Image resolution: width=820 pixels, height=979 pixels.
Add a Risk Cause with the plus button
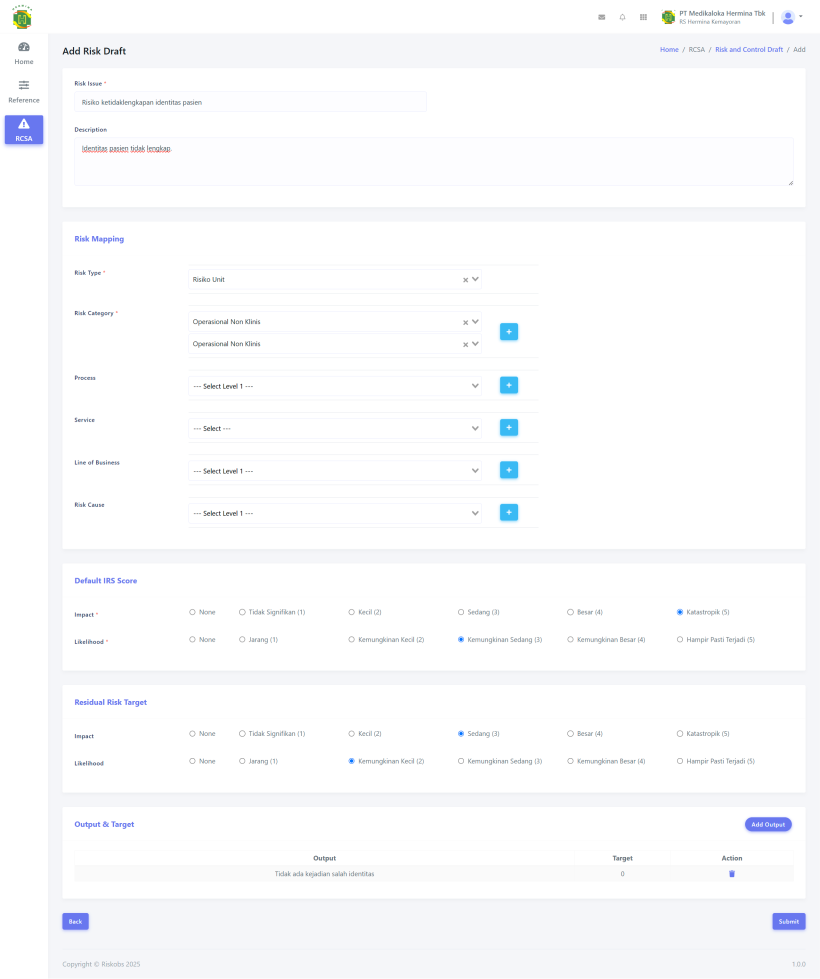point(509,513)
